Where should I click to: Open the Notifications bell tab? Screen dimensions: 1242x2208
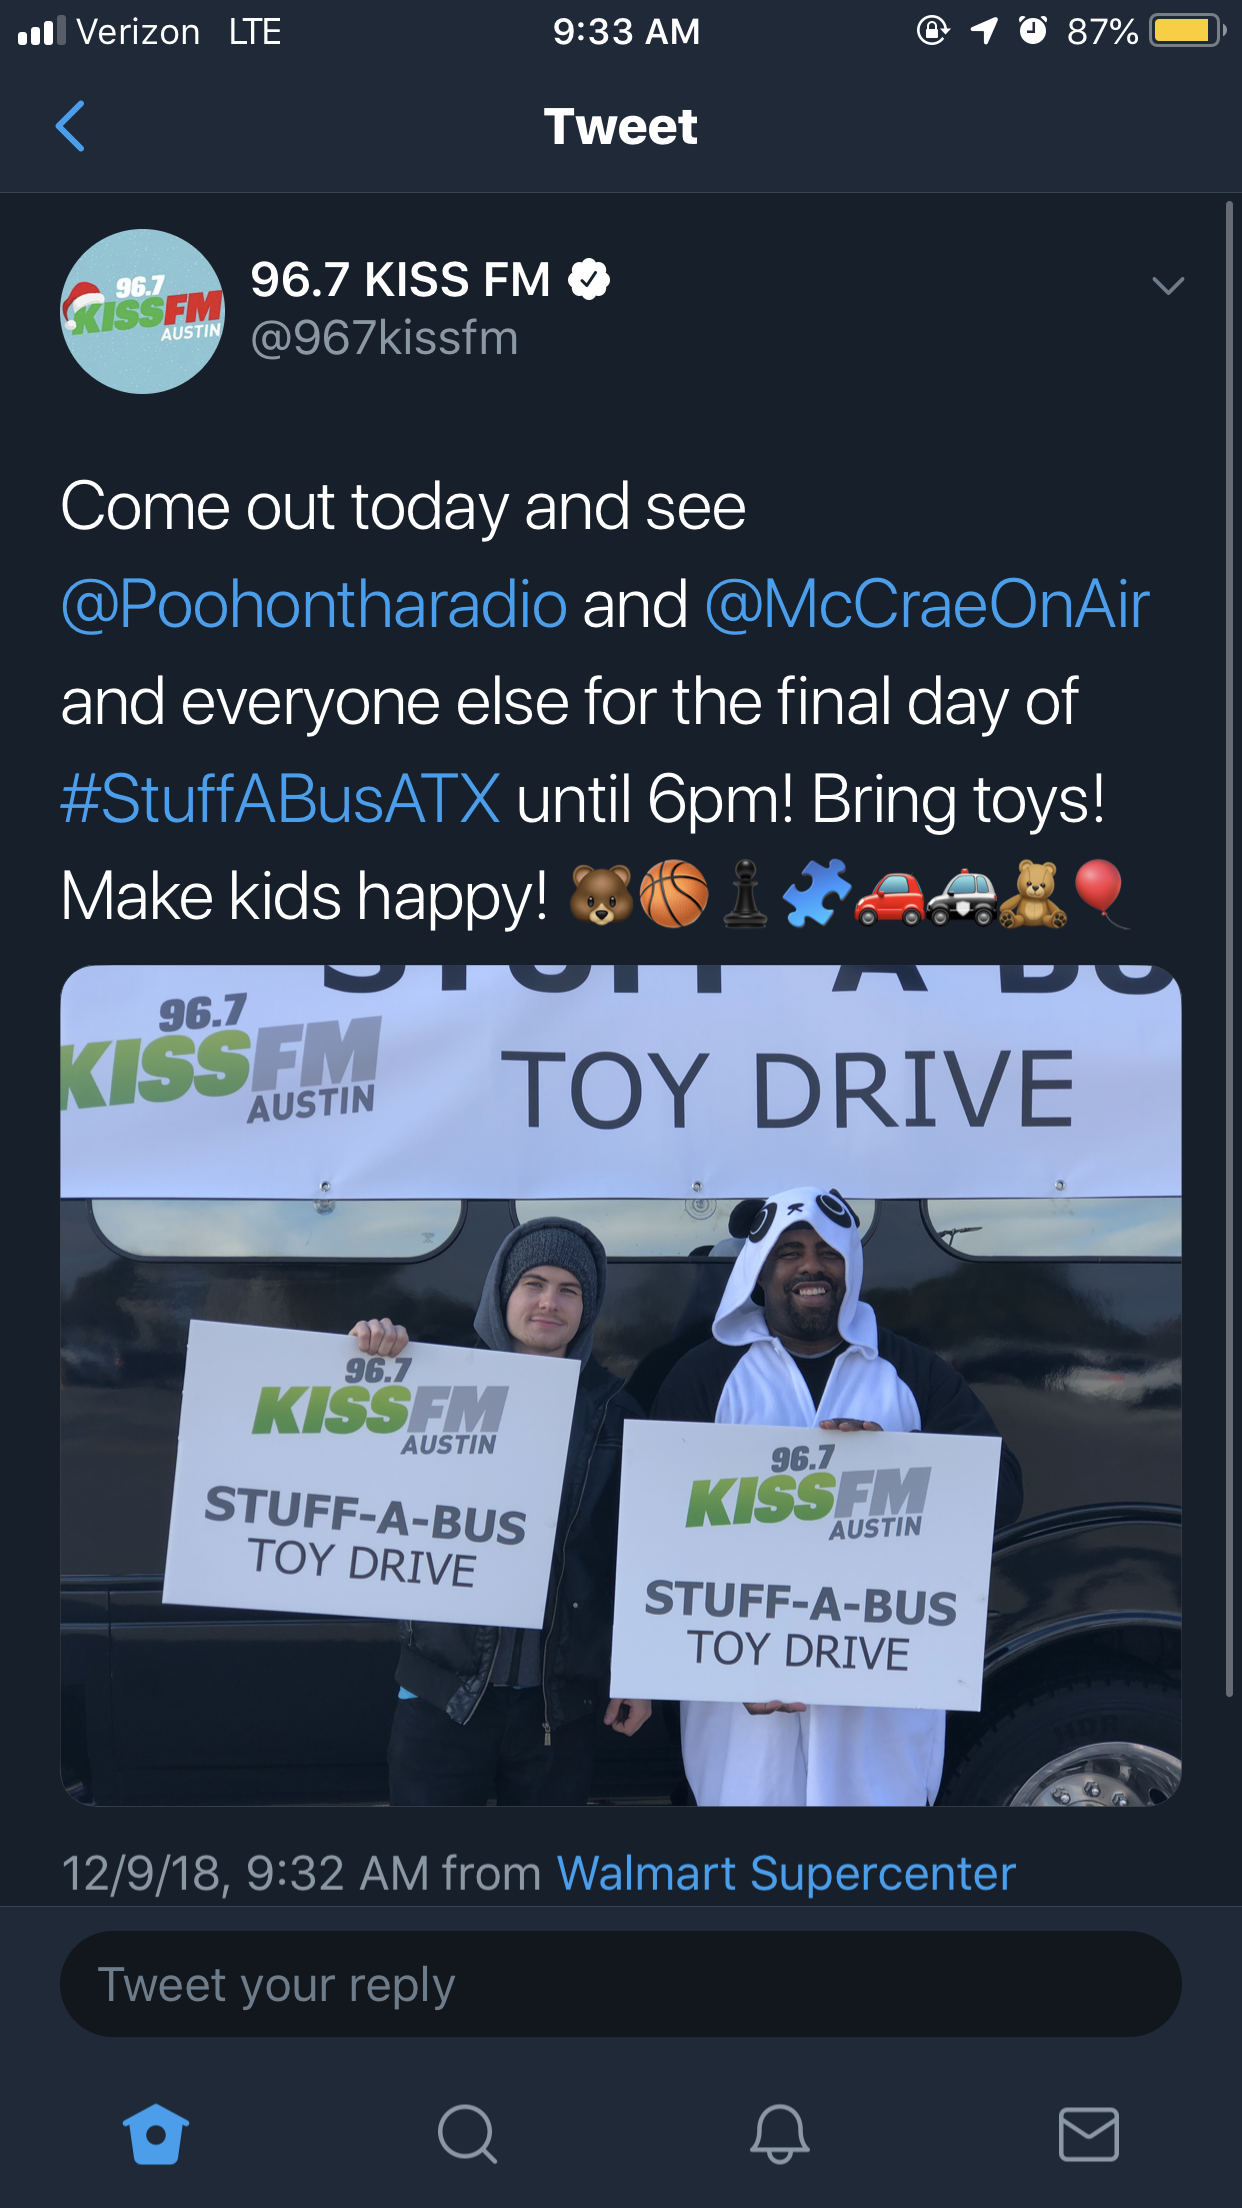(x=779, y=2134)
